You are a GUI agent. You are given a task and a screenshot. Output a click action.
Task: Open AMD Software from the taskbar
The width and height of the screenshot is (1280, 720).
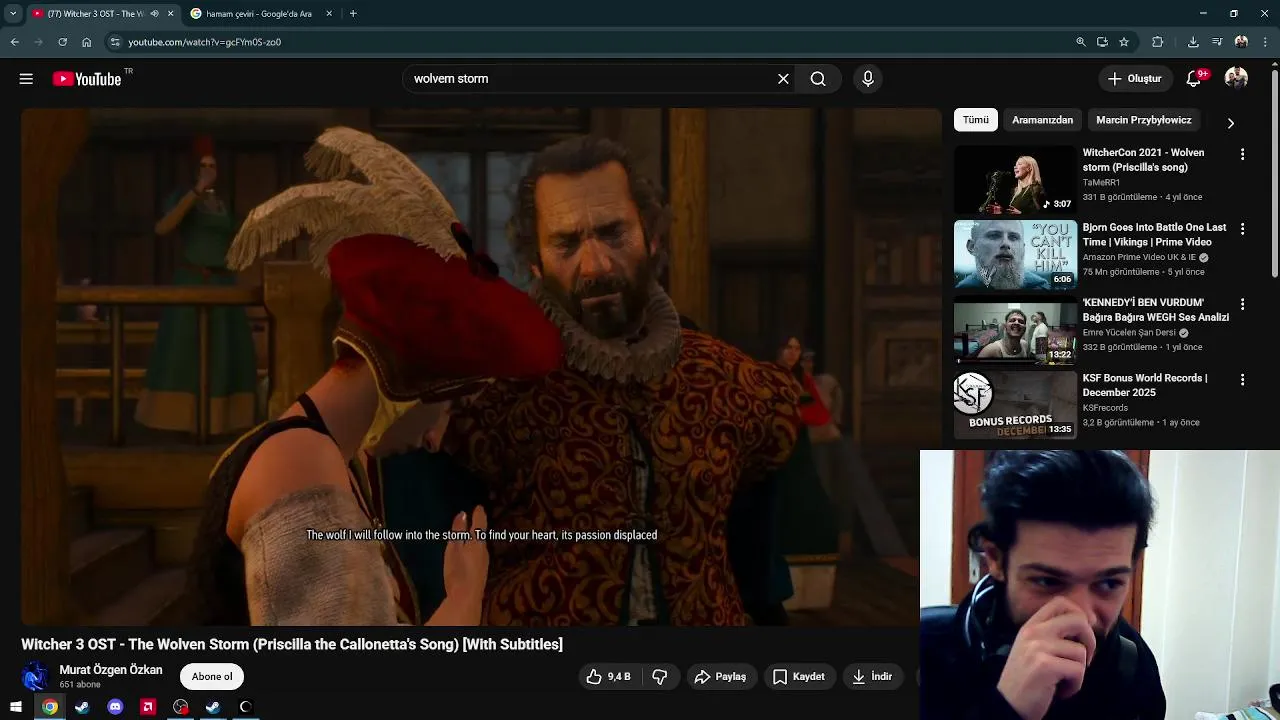tap(148, 707)
